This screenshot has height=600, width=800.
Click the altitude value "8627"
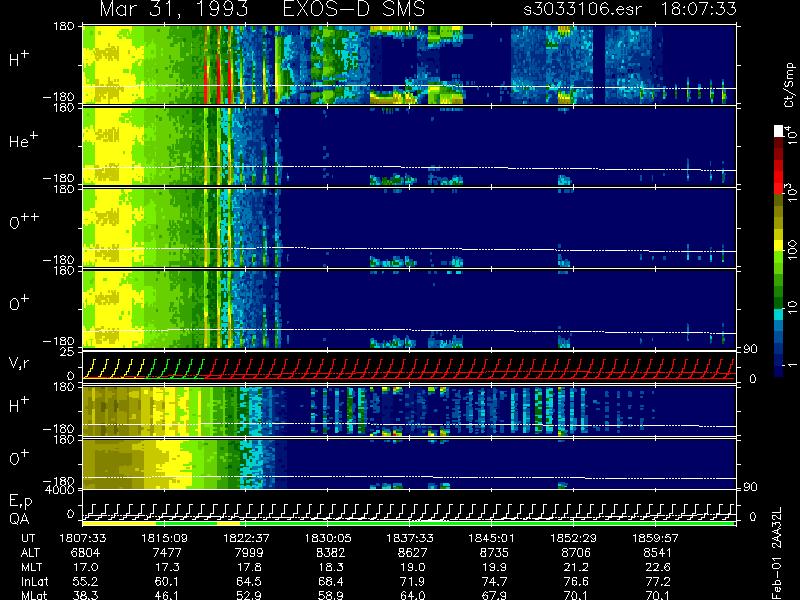click(x=412, y=553)
